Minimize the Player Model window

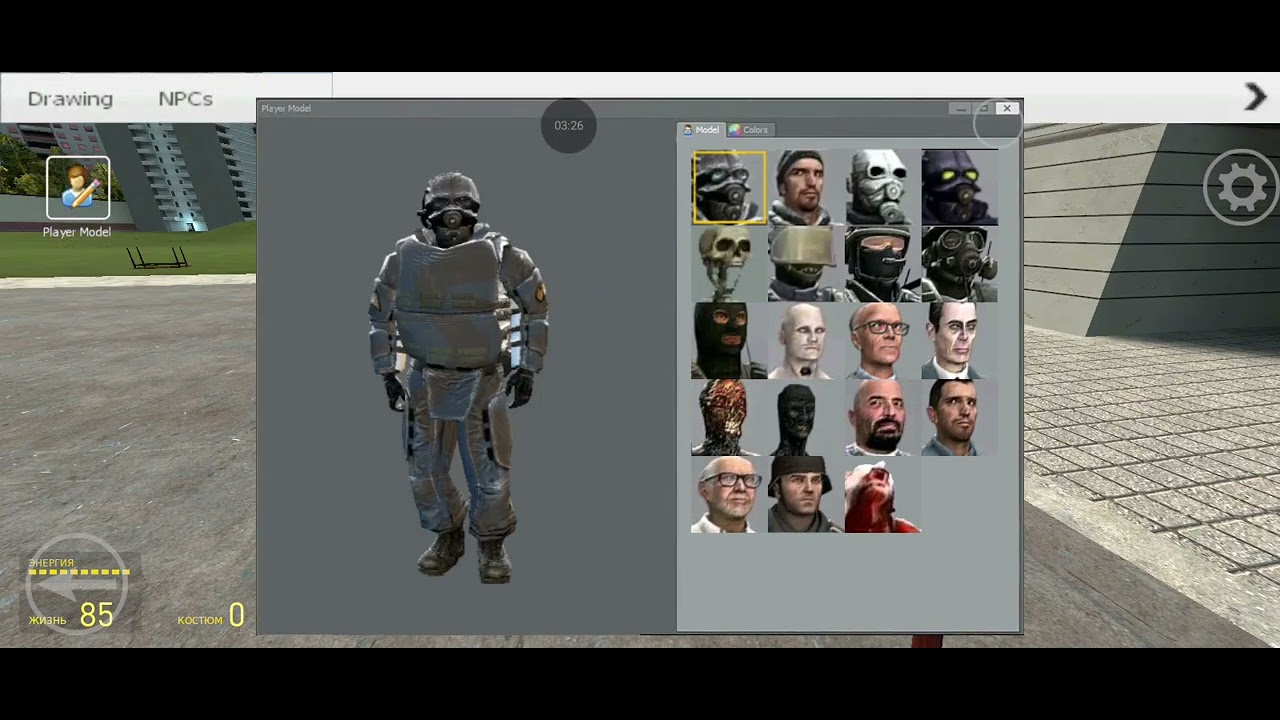pos(961,108)
